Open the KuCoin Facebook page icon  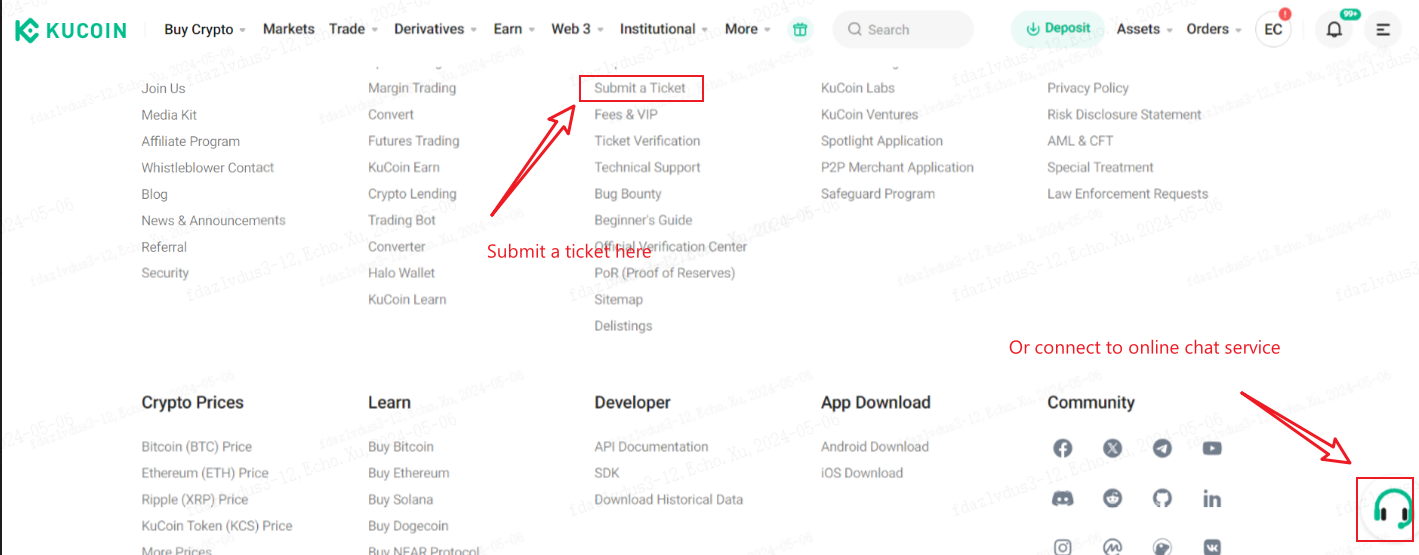[1063, 448]
